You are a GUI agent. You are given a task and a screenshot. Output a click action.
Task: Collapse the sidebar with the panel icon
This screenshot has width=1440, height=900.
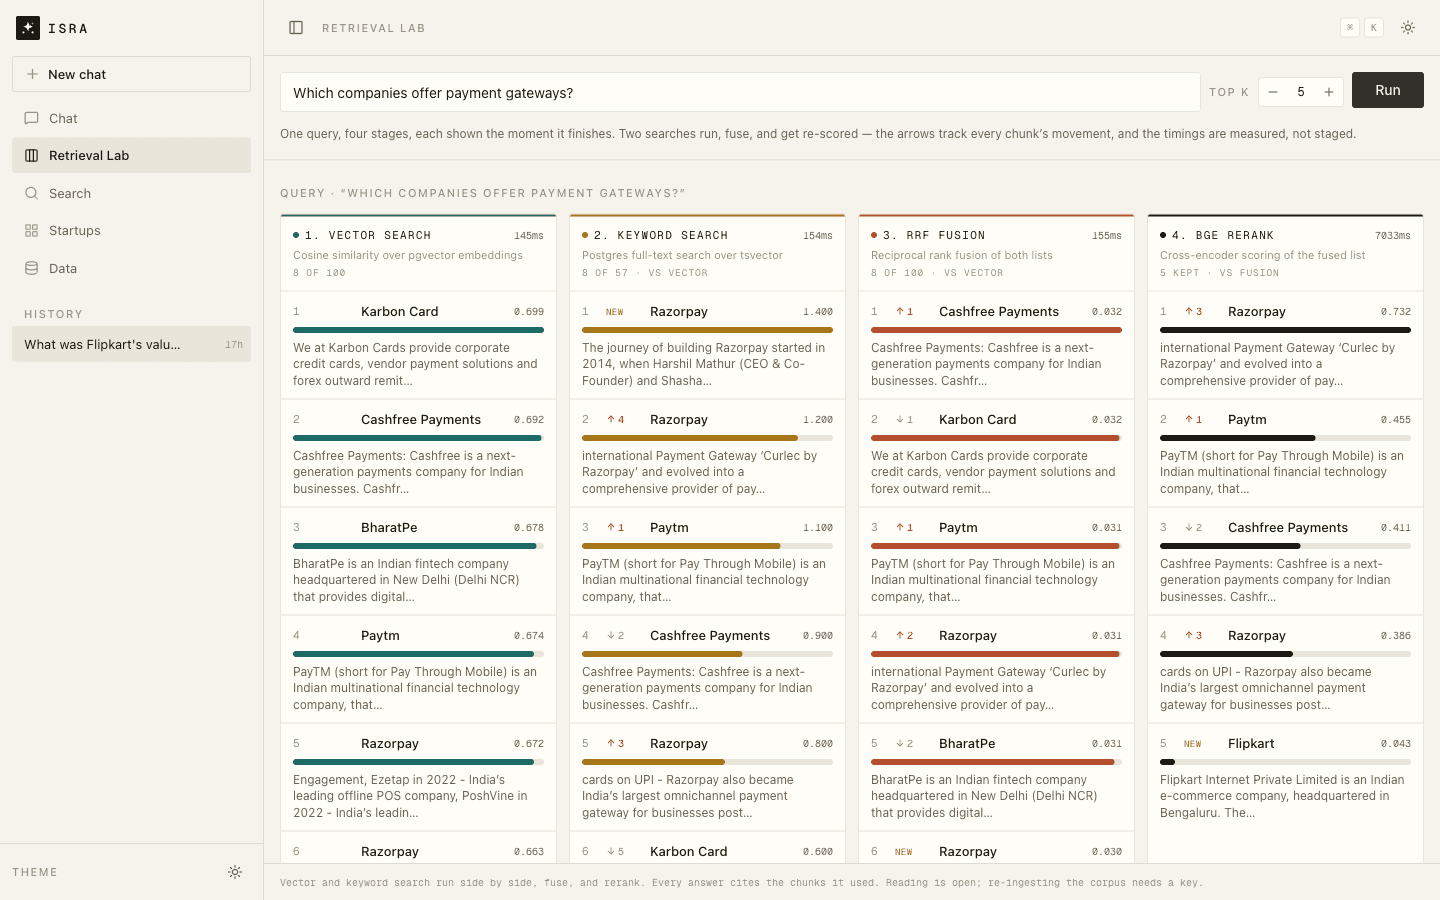click(296, 28)
